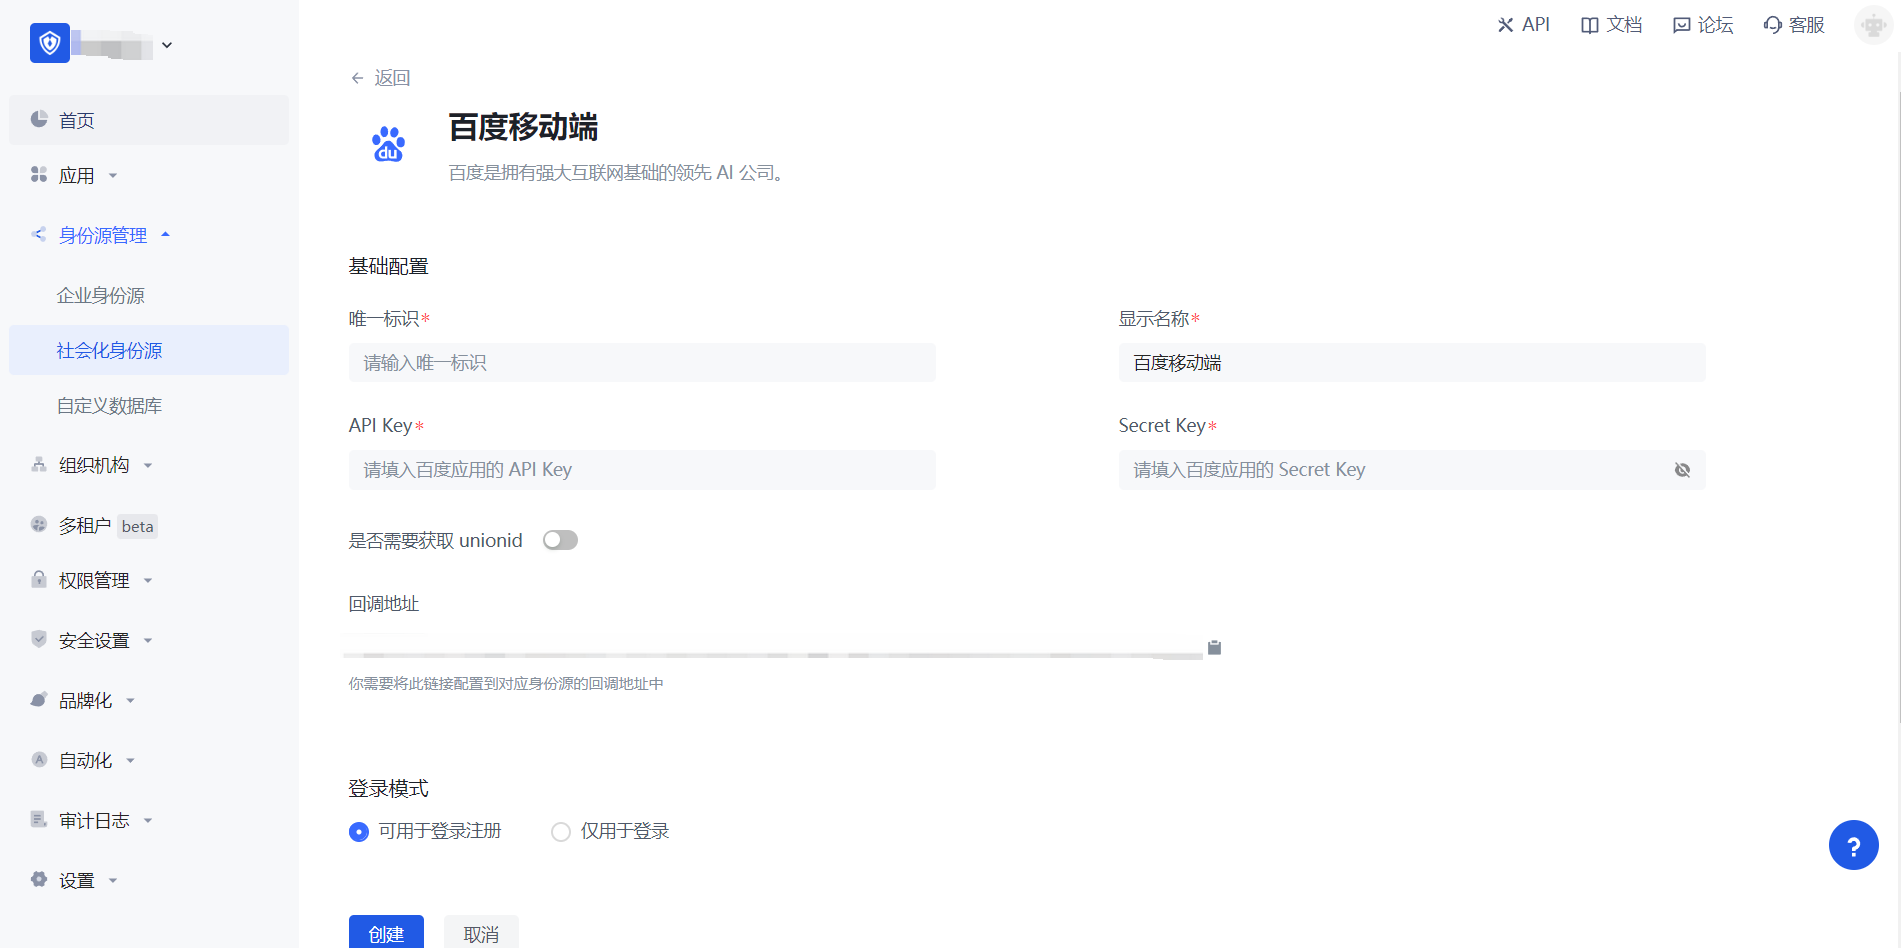The width and height of the screenshot is (1901, 948).
Task: Toggle Secret Key visibility eye icon
Action: pyautogui.click(x=1682, y=470)
